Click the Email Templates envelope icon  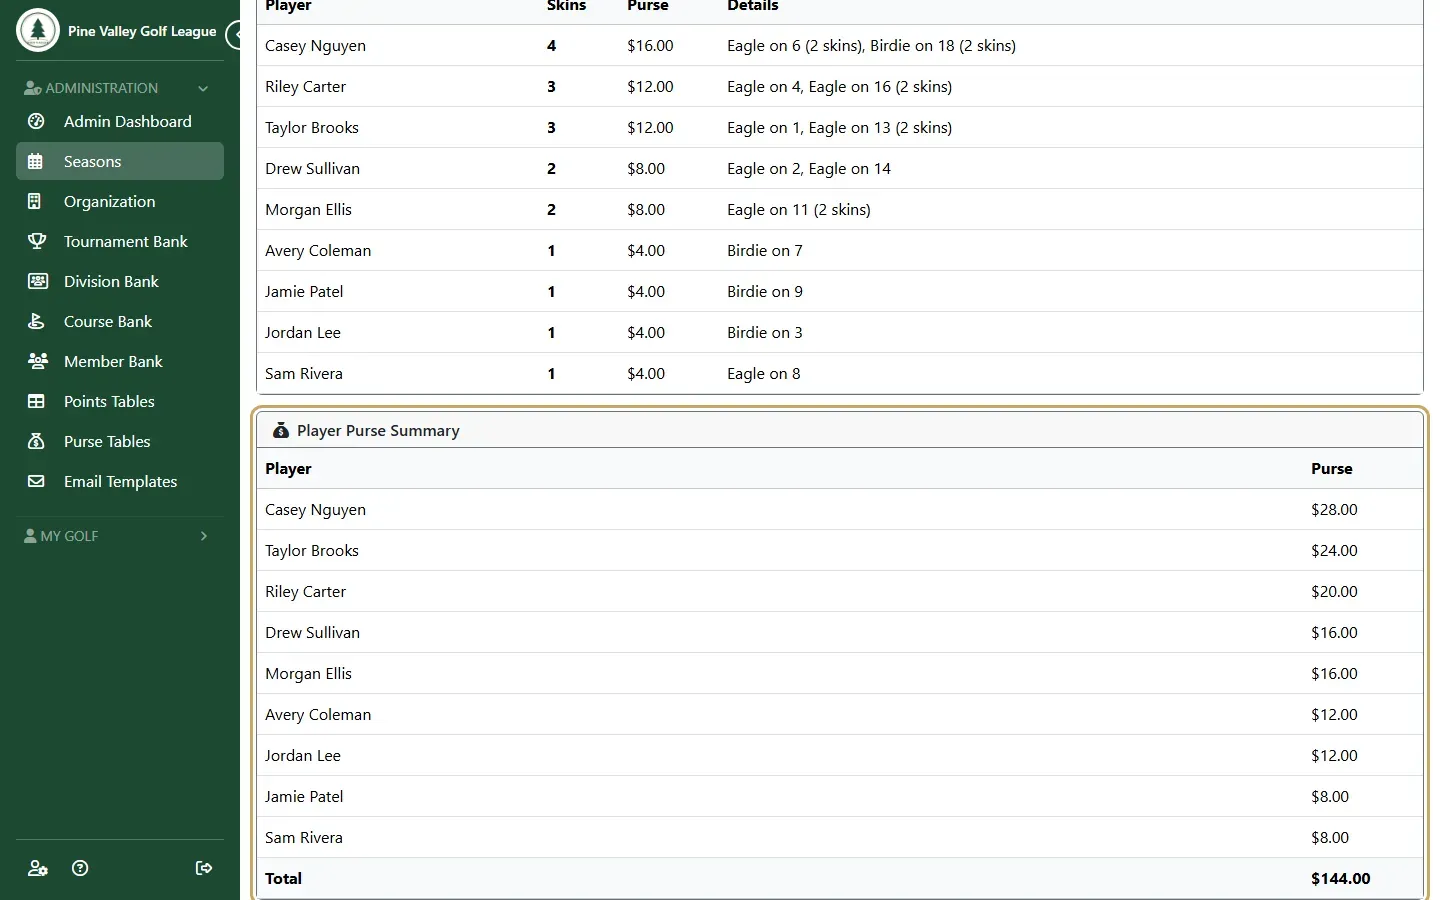tap(36, 481)
